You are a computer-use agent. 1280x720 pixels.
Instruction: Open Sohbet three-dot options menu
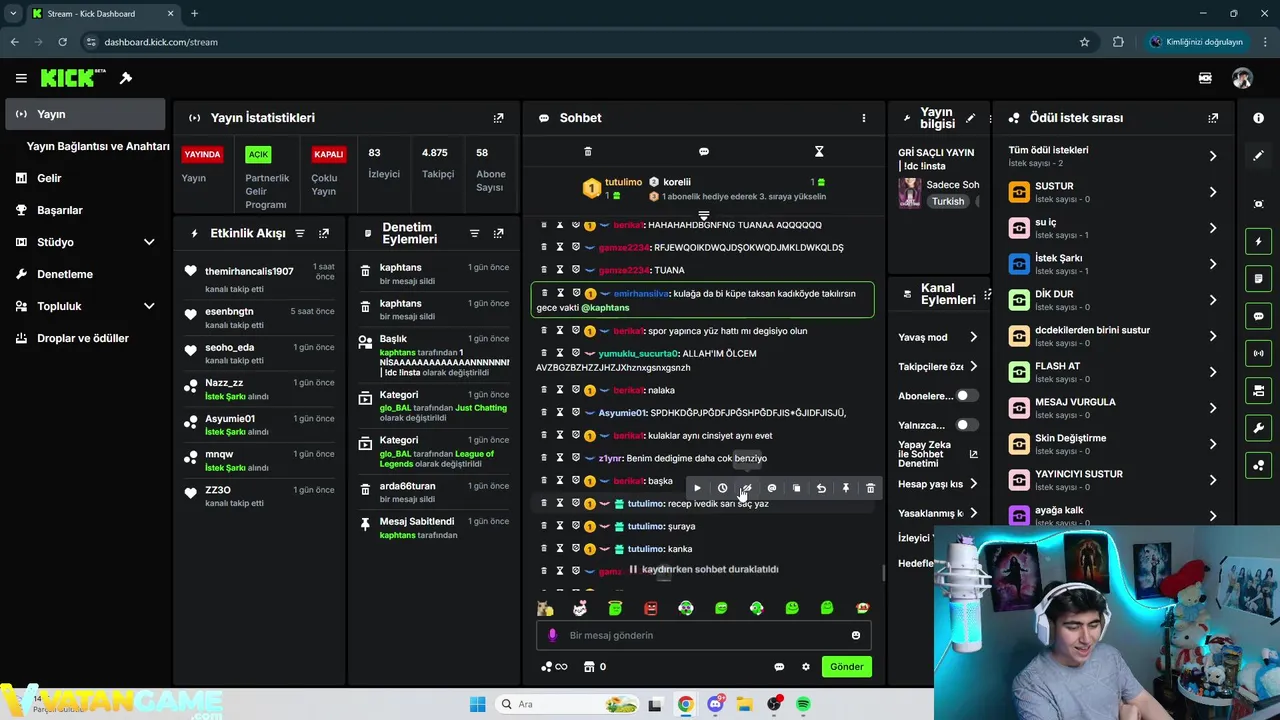(x=864, y=118)
